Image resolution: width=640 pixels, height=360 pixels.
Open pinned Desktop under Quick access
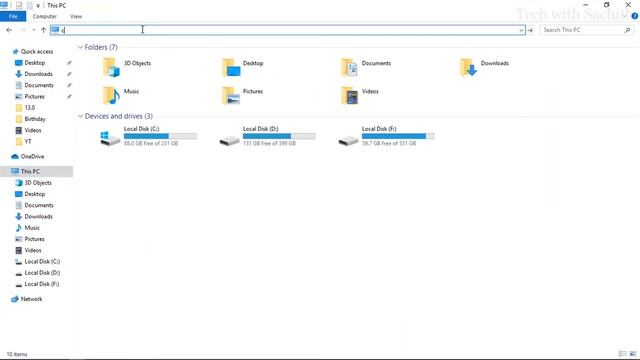tap(35, 63)
